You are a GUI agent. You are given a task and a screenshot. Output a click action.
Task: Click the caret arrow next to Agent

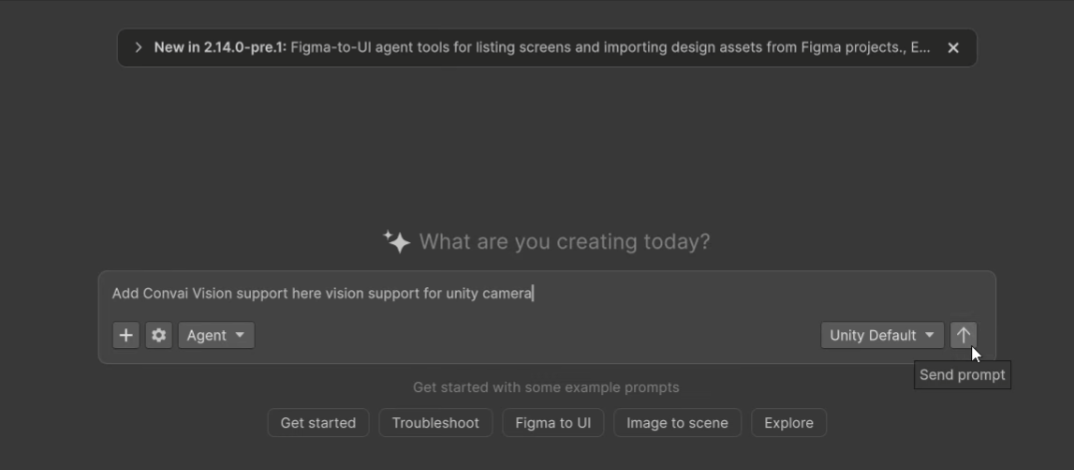click(x=240, y=335)
